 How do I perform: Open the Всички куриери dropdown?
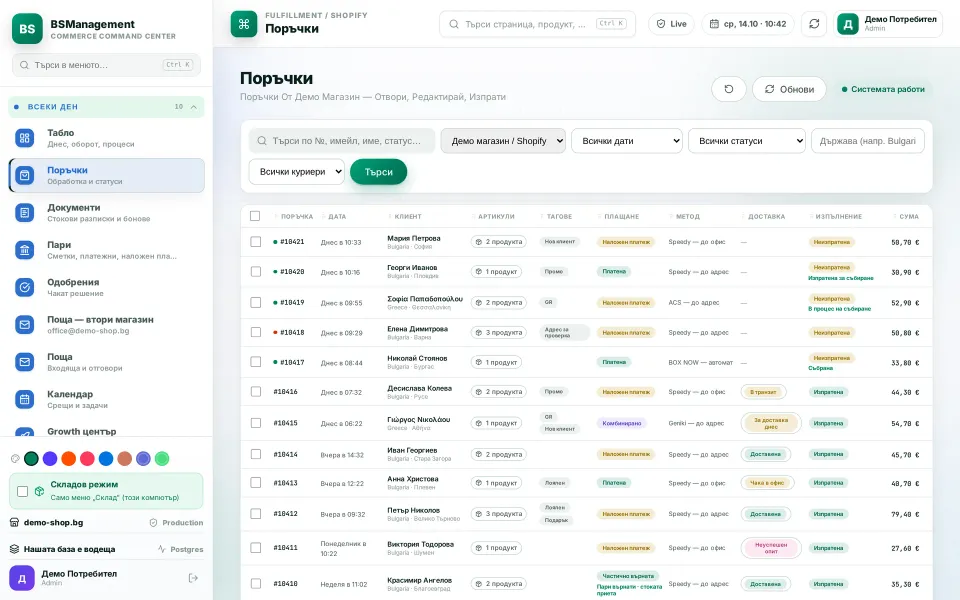coord(296,172)
